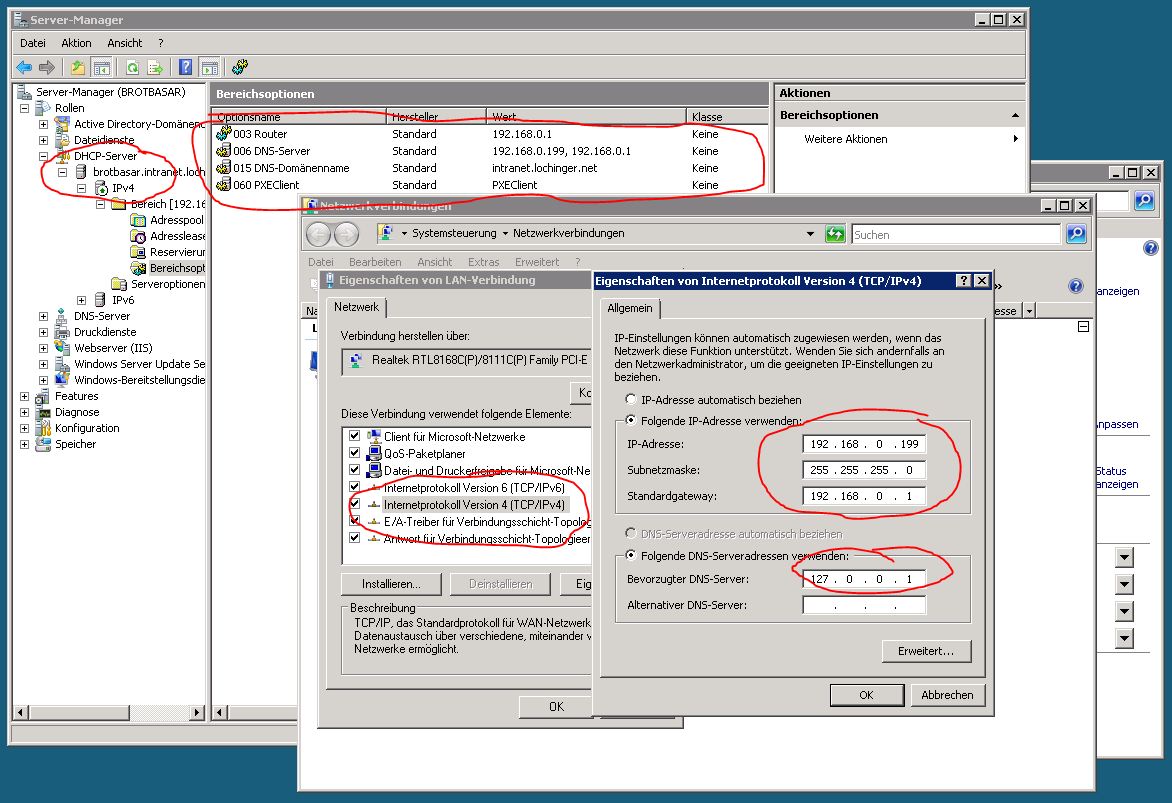
Task: Toggle the QoS-Paketplaner checkbox
Action: click(x=354, y=453)
